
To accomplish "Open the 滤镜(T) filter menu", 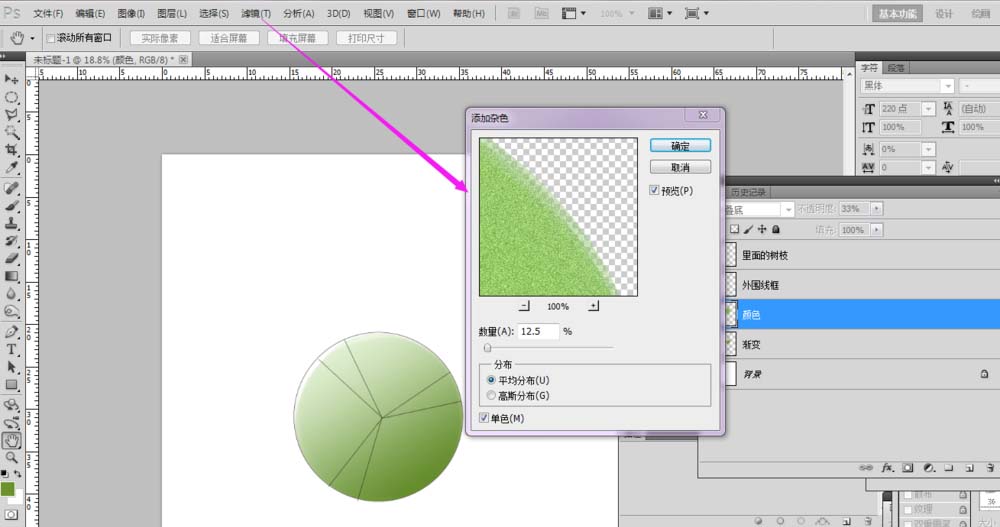I will (256, 14).
